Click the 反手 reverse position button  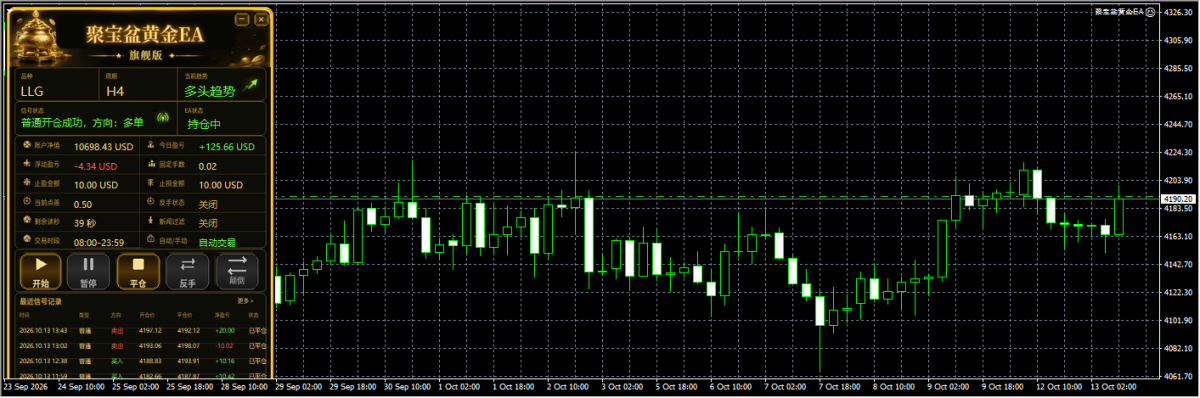[187, 271]
